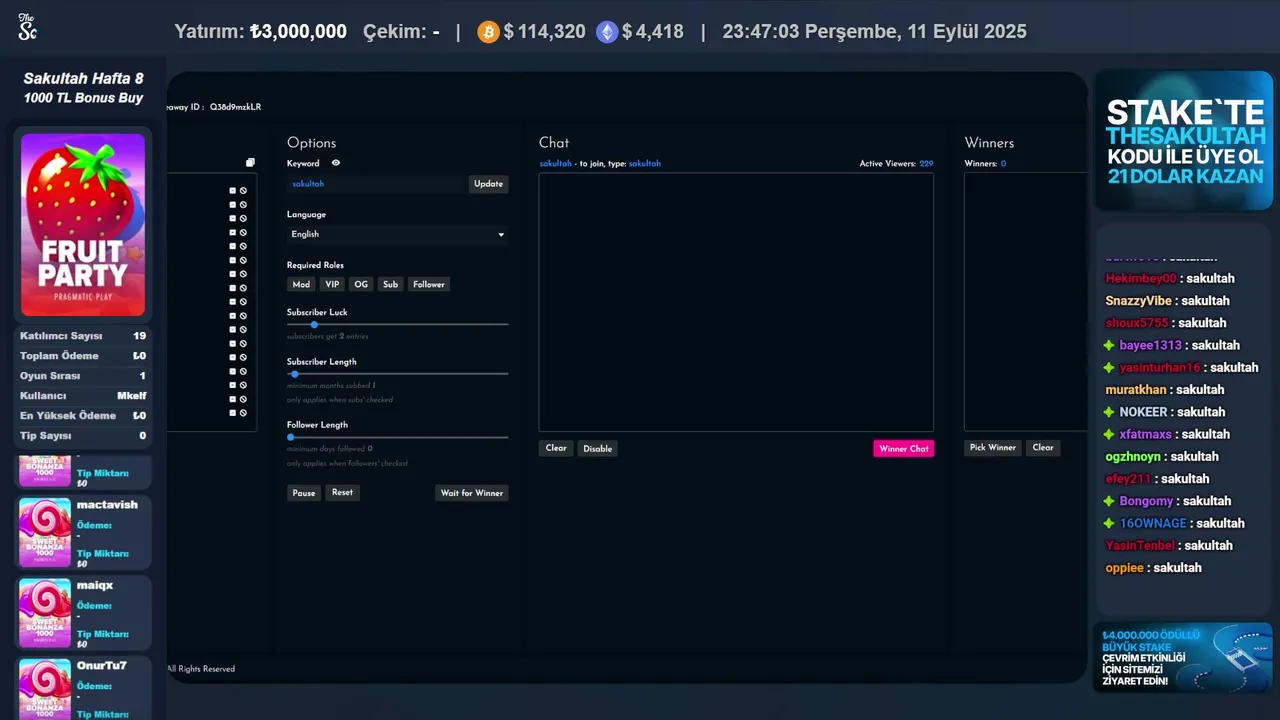Click the green badge next to xfatmaxs
This screenshot has width=1280, height=720.
[1109, 434]
